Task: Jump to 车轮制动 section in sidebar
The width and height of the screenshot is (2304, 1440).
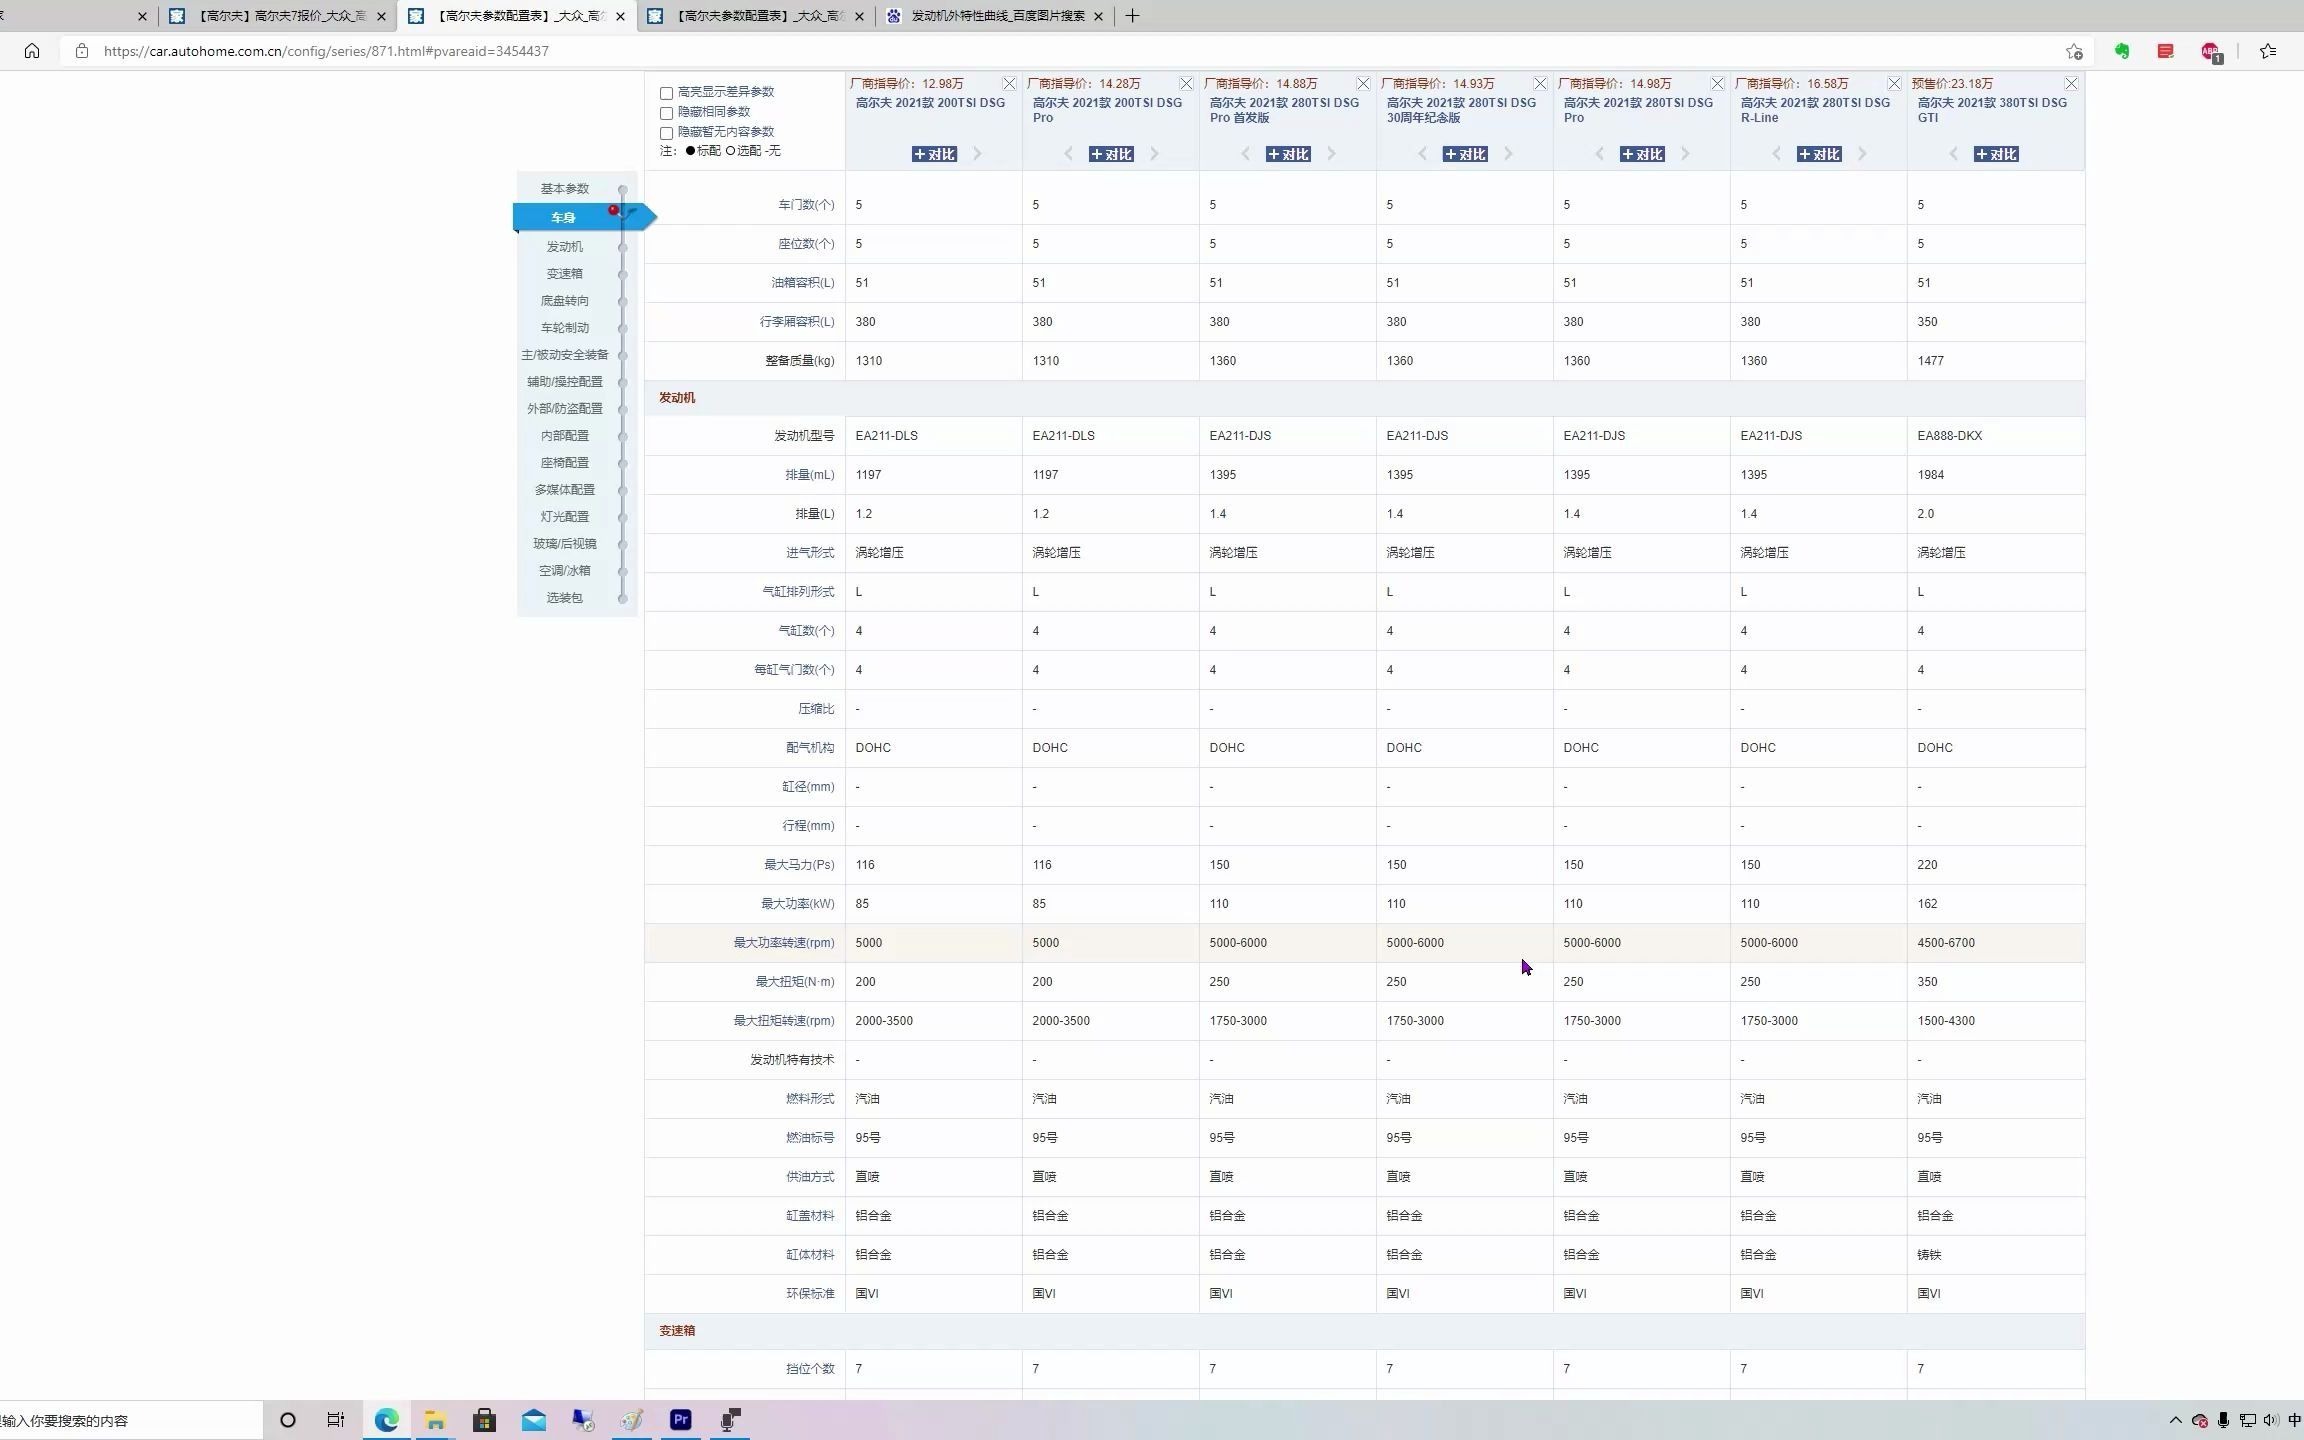Action: coord(565,328)
